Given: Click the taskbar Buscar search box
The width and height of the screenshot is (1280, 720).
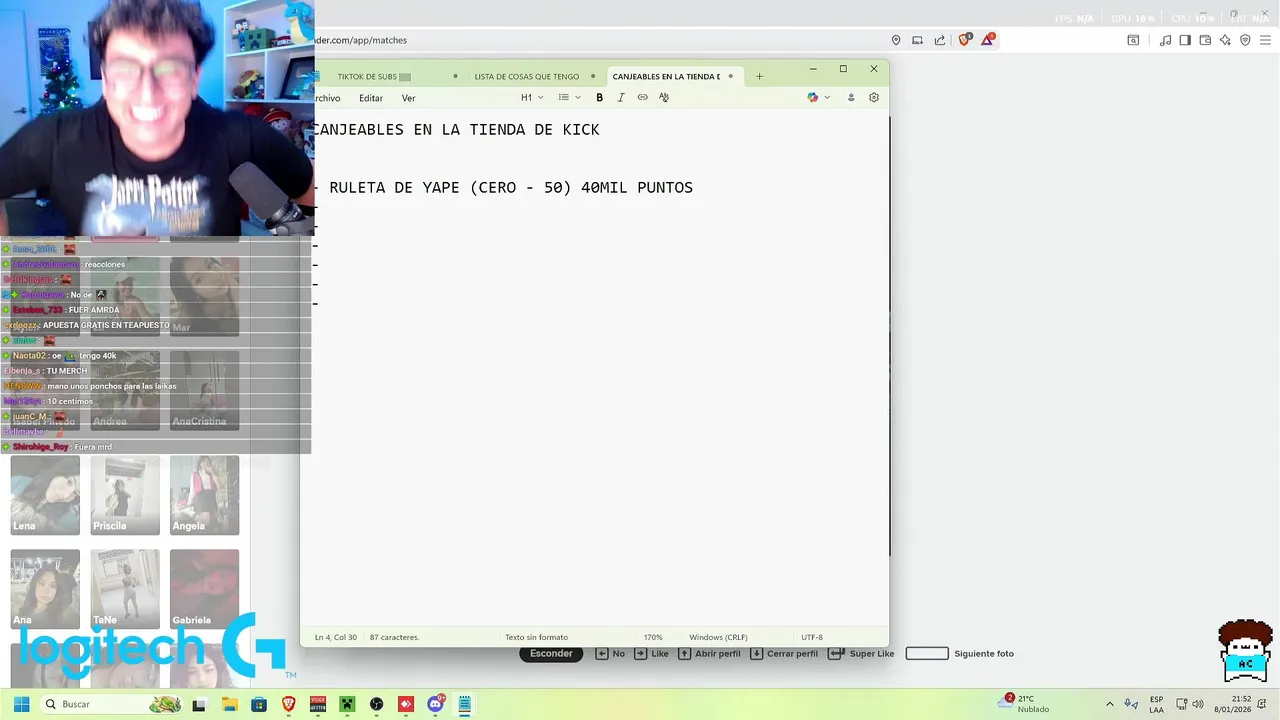Looking at the screenshot, I should 112,704.
